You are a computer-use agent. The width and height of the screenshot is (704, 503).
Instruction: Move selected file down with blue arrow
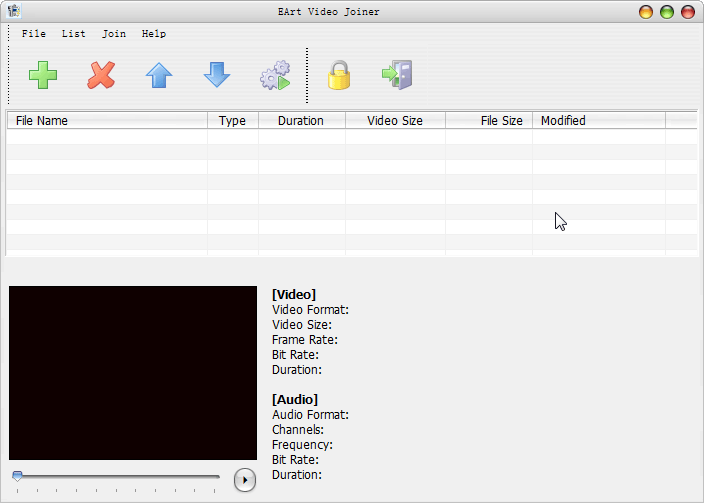(217, 75)
